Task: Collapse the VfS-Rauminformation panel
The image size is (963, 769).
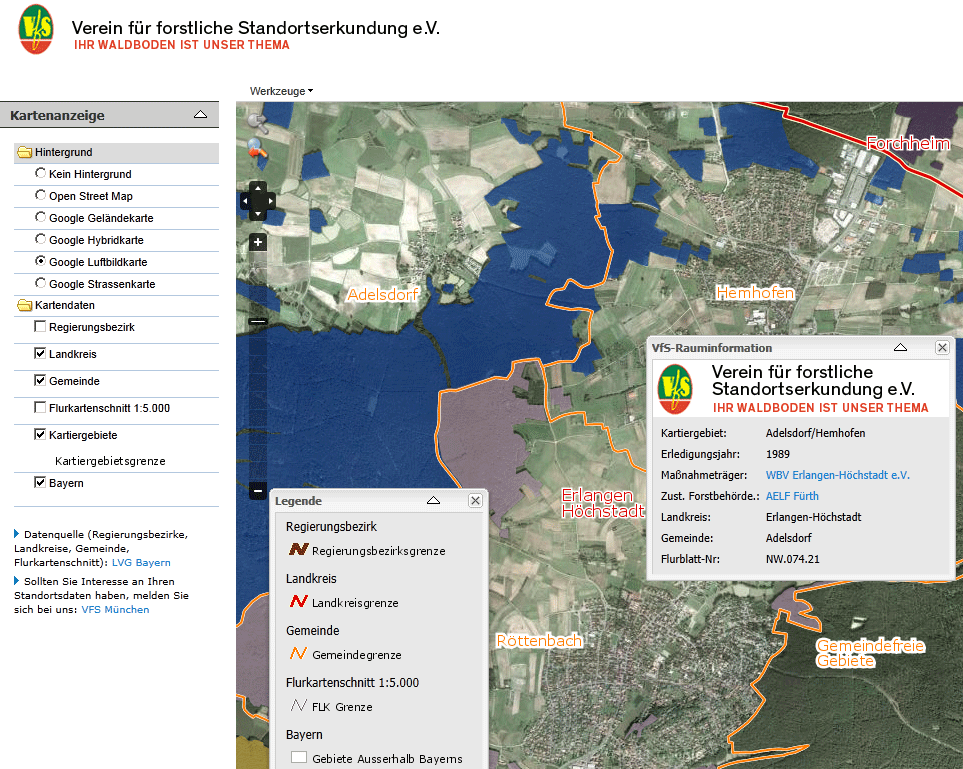Action: (x=900, y=347)
